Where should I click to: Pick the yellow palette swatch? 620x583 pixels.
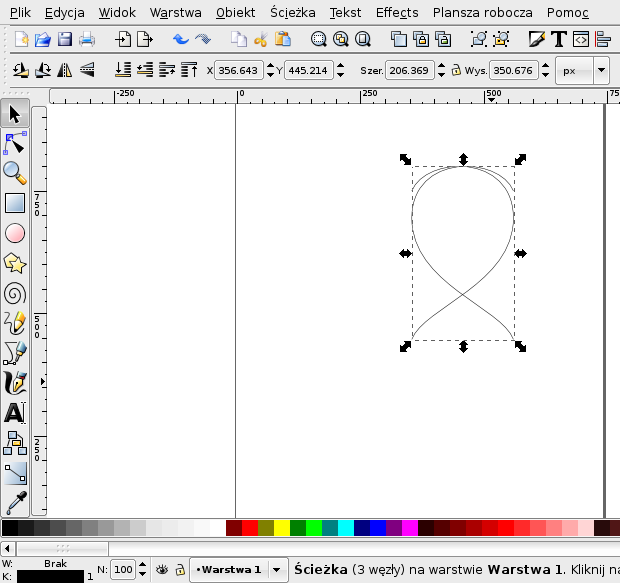[282, 528]
